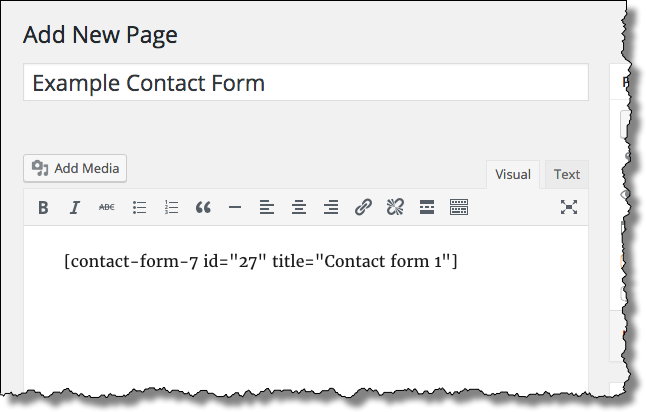Insert the Read More tag
Image resolution: width=646 pixels, height=412 pixels.
(427, 207)
